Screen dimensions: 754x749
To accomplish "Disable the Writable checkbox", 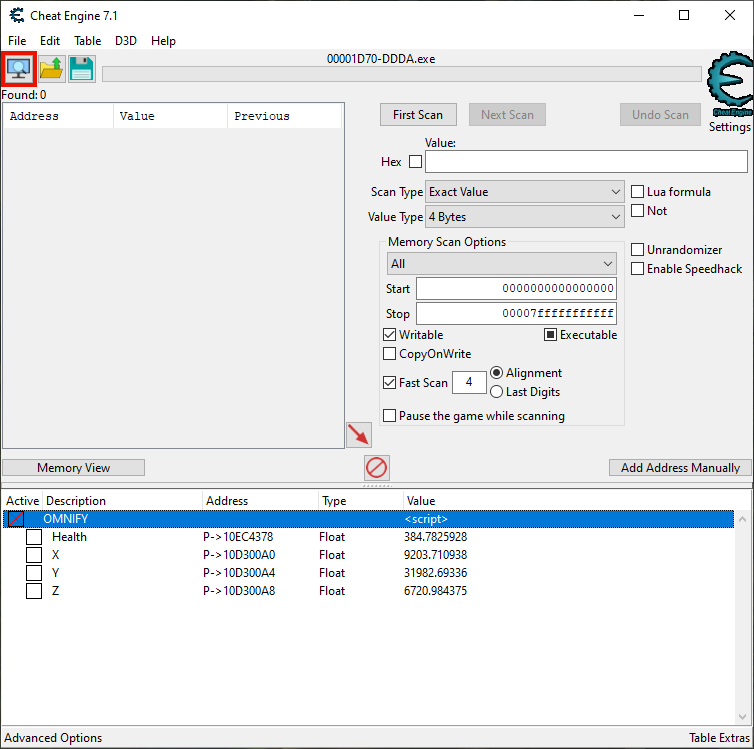I will click(x=390, y=335).
